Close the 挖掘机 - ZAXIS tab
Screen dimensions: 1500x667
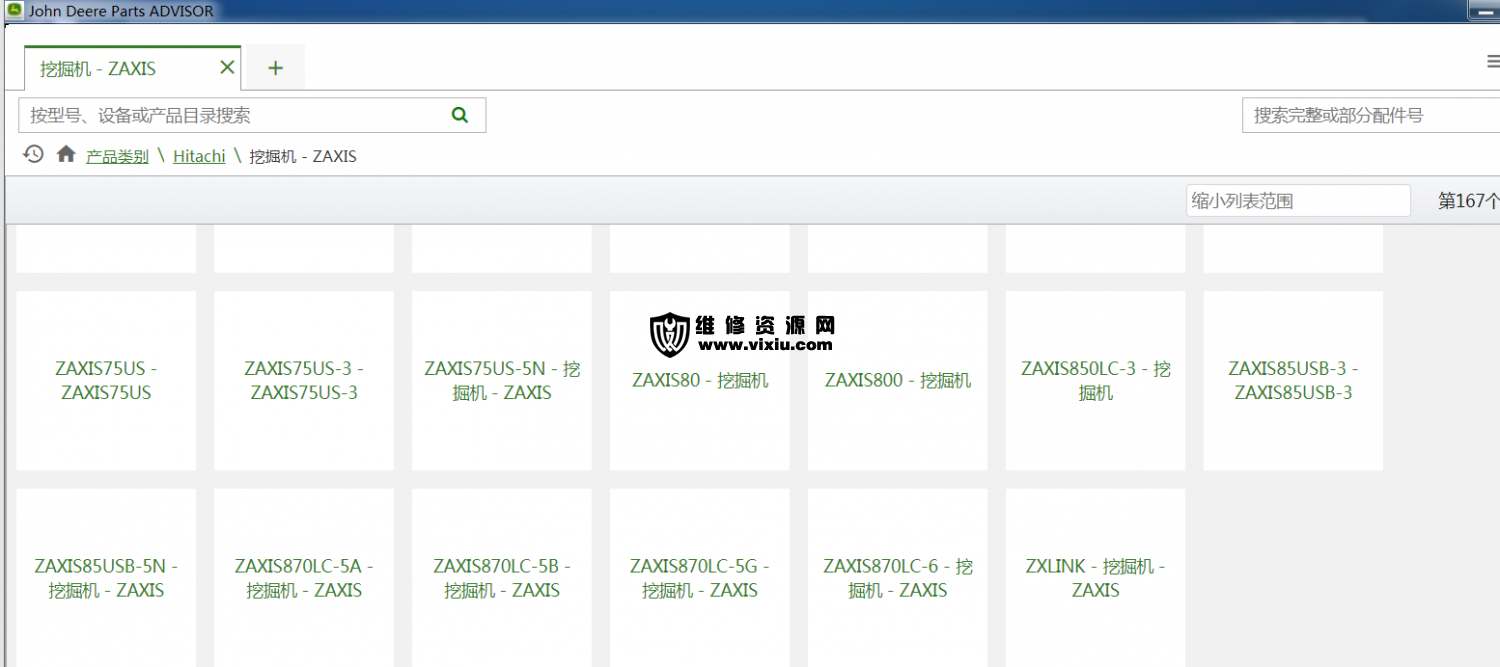click(227, 68)
